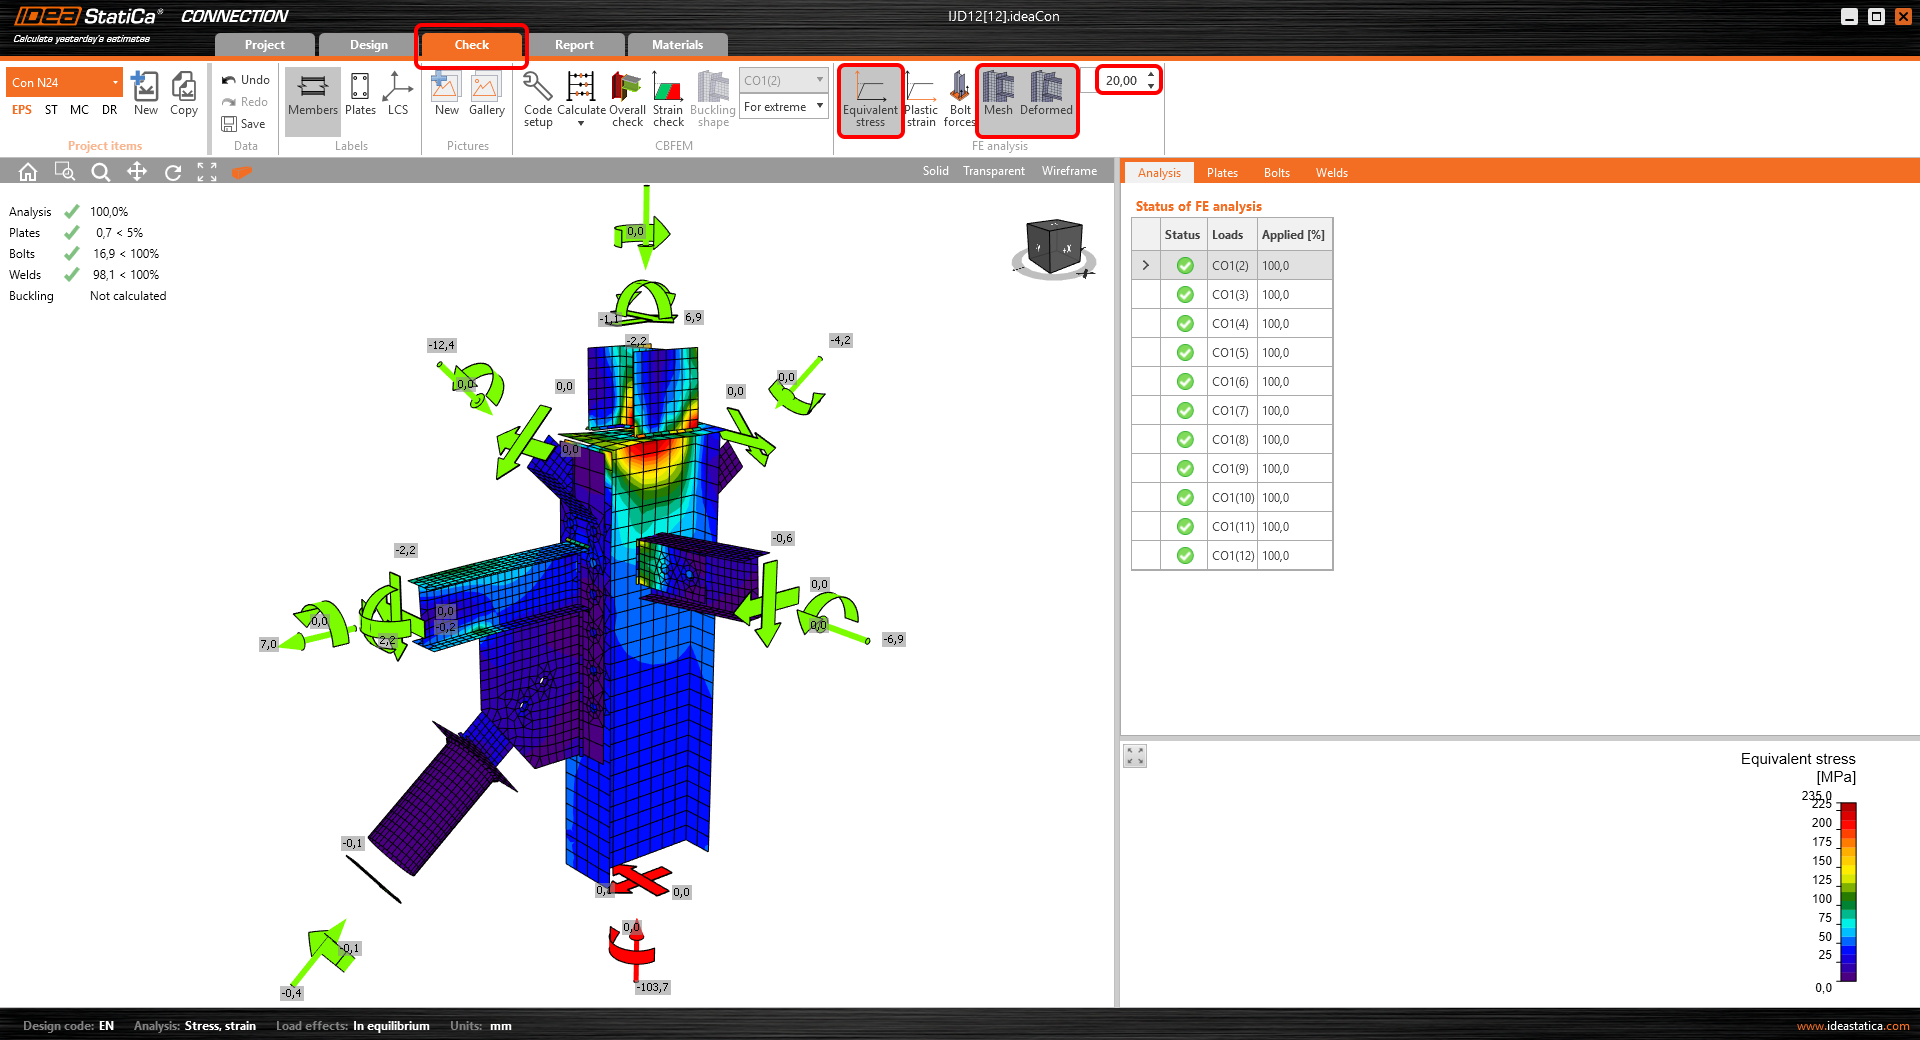Screen dimensions: 1920x1040
Task: Select the Welds results tab
Action: pos(1332,173)
